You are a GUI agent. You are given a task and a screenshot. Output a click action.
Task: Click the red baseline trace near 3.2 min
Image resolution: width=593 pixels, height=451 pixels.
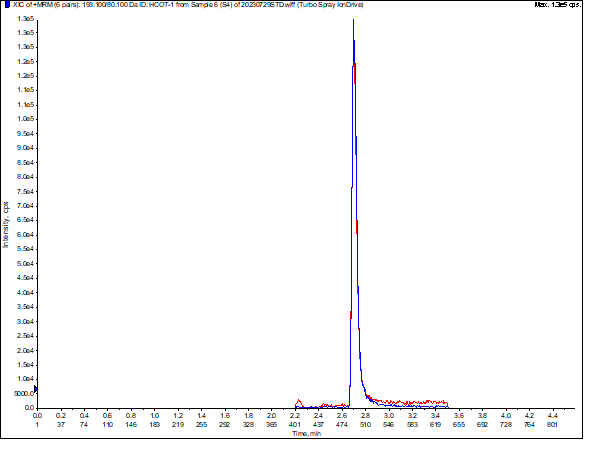pyautogui.click(x=412, y=402)
